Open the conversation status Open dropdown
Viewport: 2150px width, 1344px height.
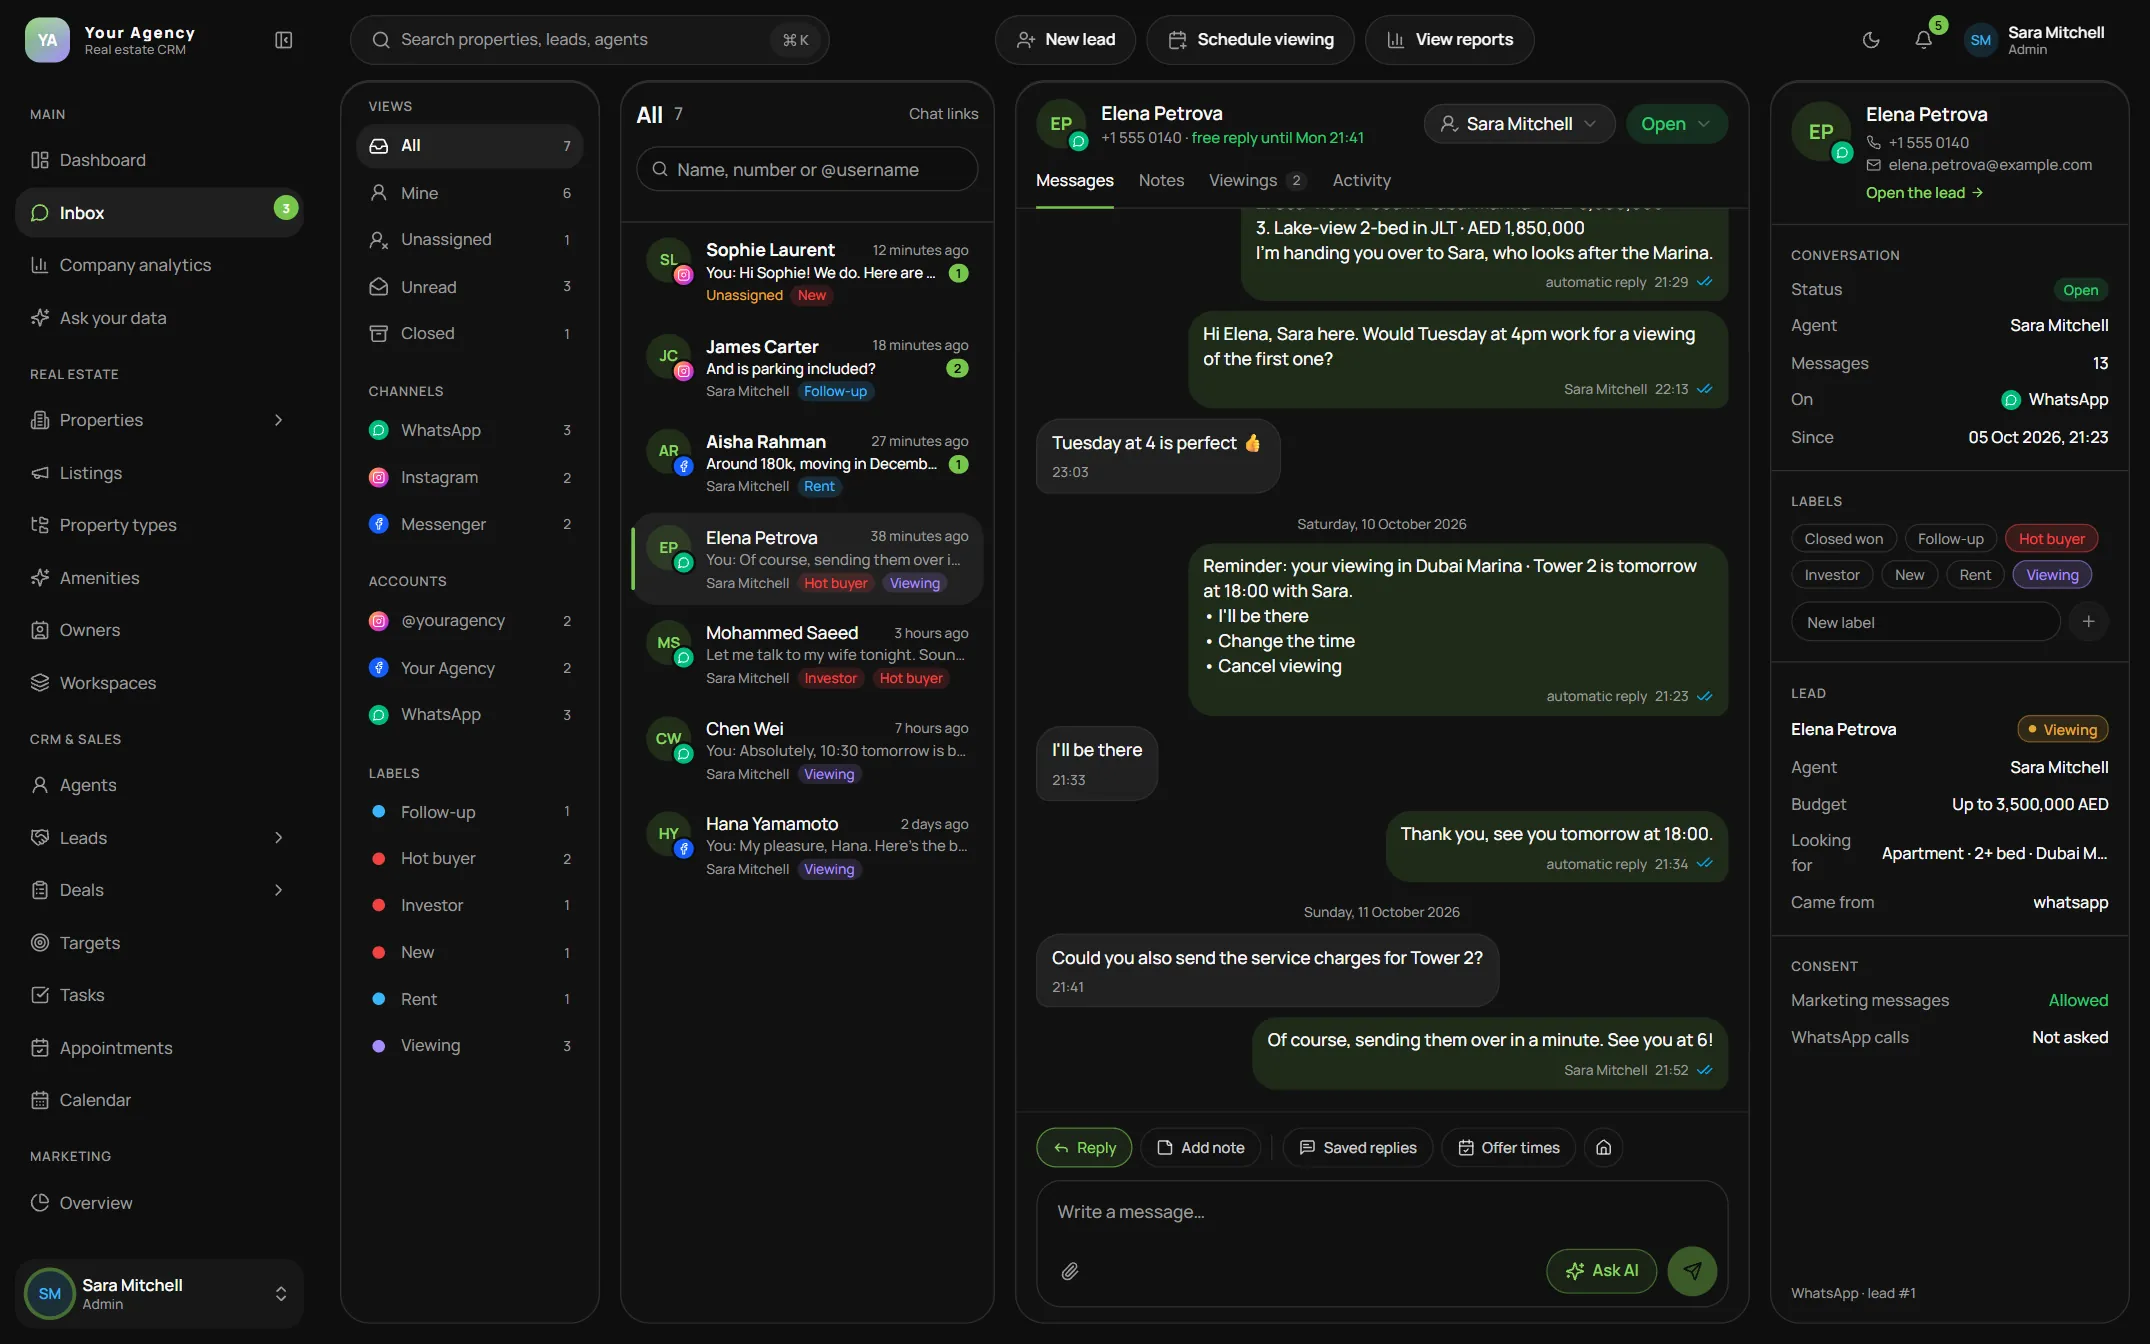(x=1676, y=124)
